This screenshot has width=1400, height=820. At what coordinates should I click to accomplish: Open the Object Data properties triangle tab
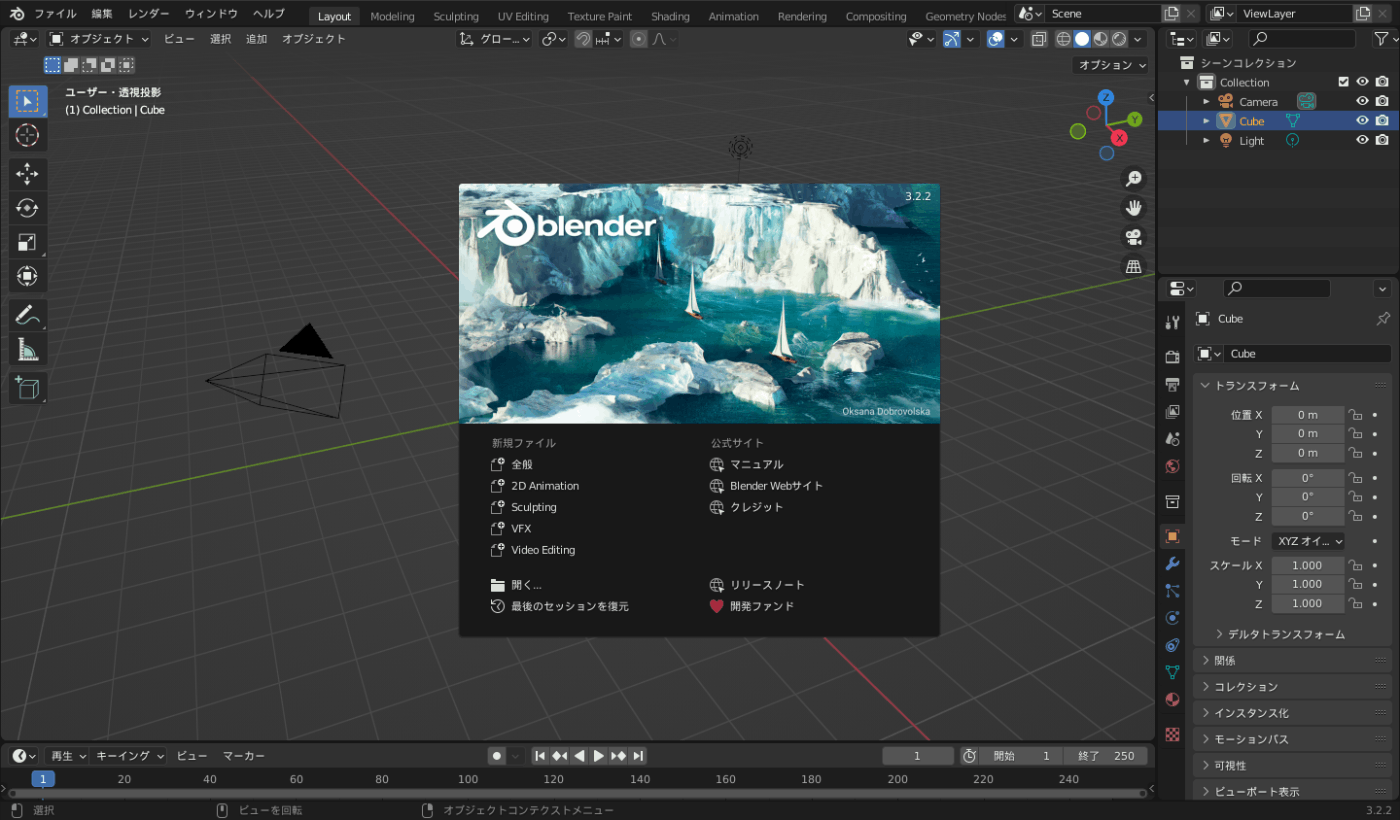(x=1173, y=672)
